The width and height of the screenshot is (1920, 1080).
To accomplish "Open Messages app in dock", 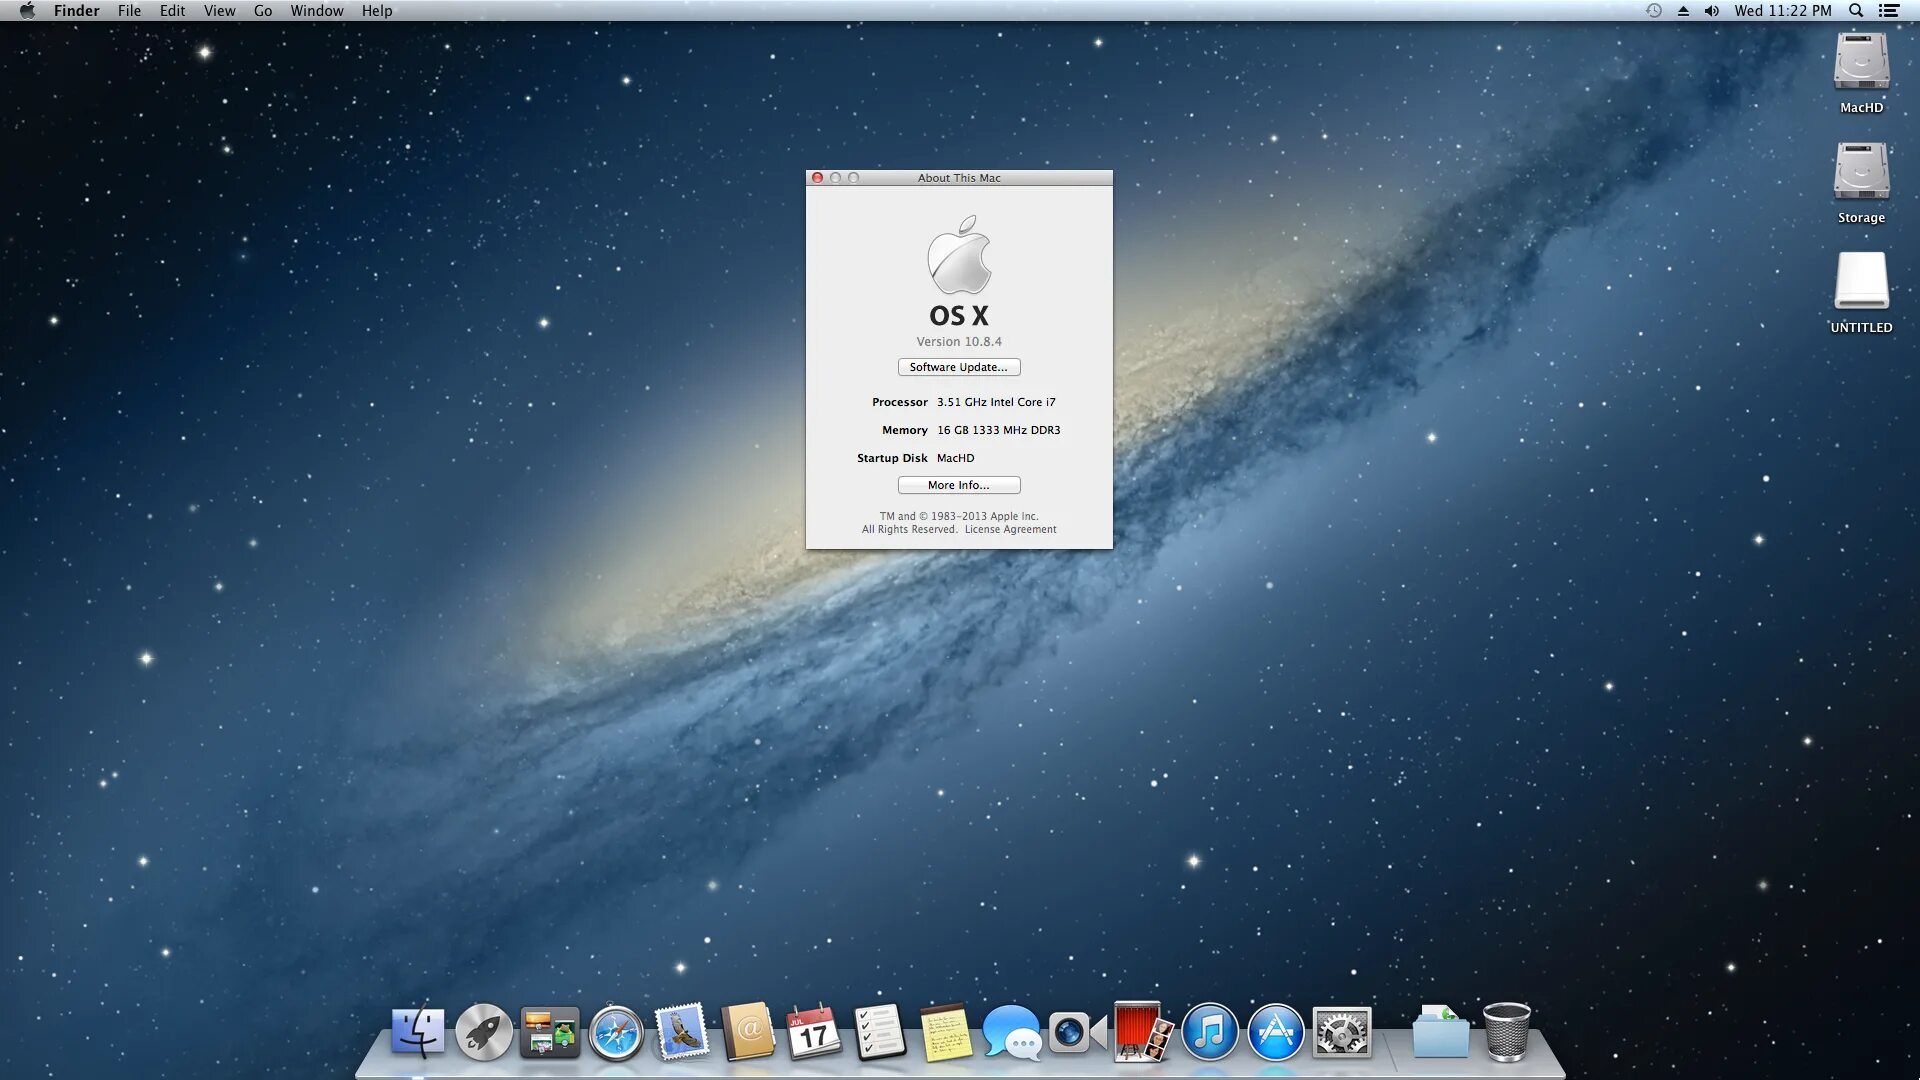I will pyautogui.click(x=1011, y=1032).
